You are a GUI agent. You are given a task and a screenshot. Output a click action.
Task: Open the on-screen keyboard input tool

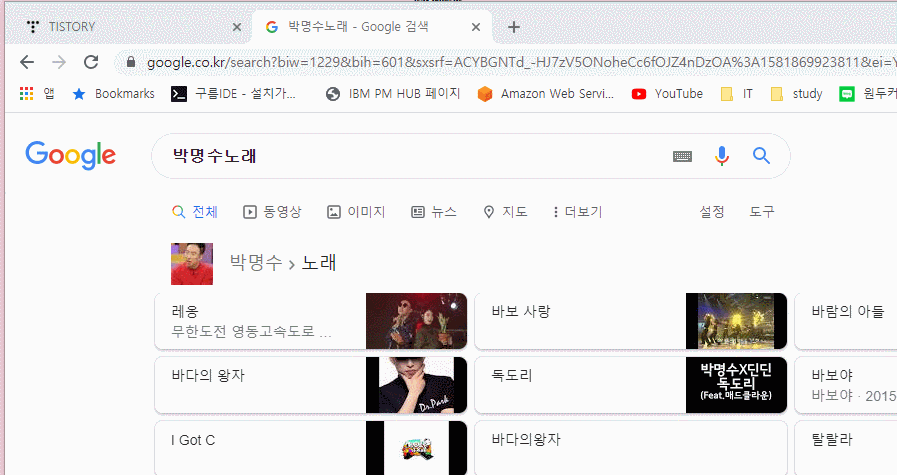682,156
